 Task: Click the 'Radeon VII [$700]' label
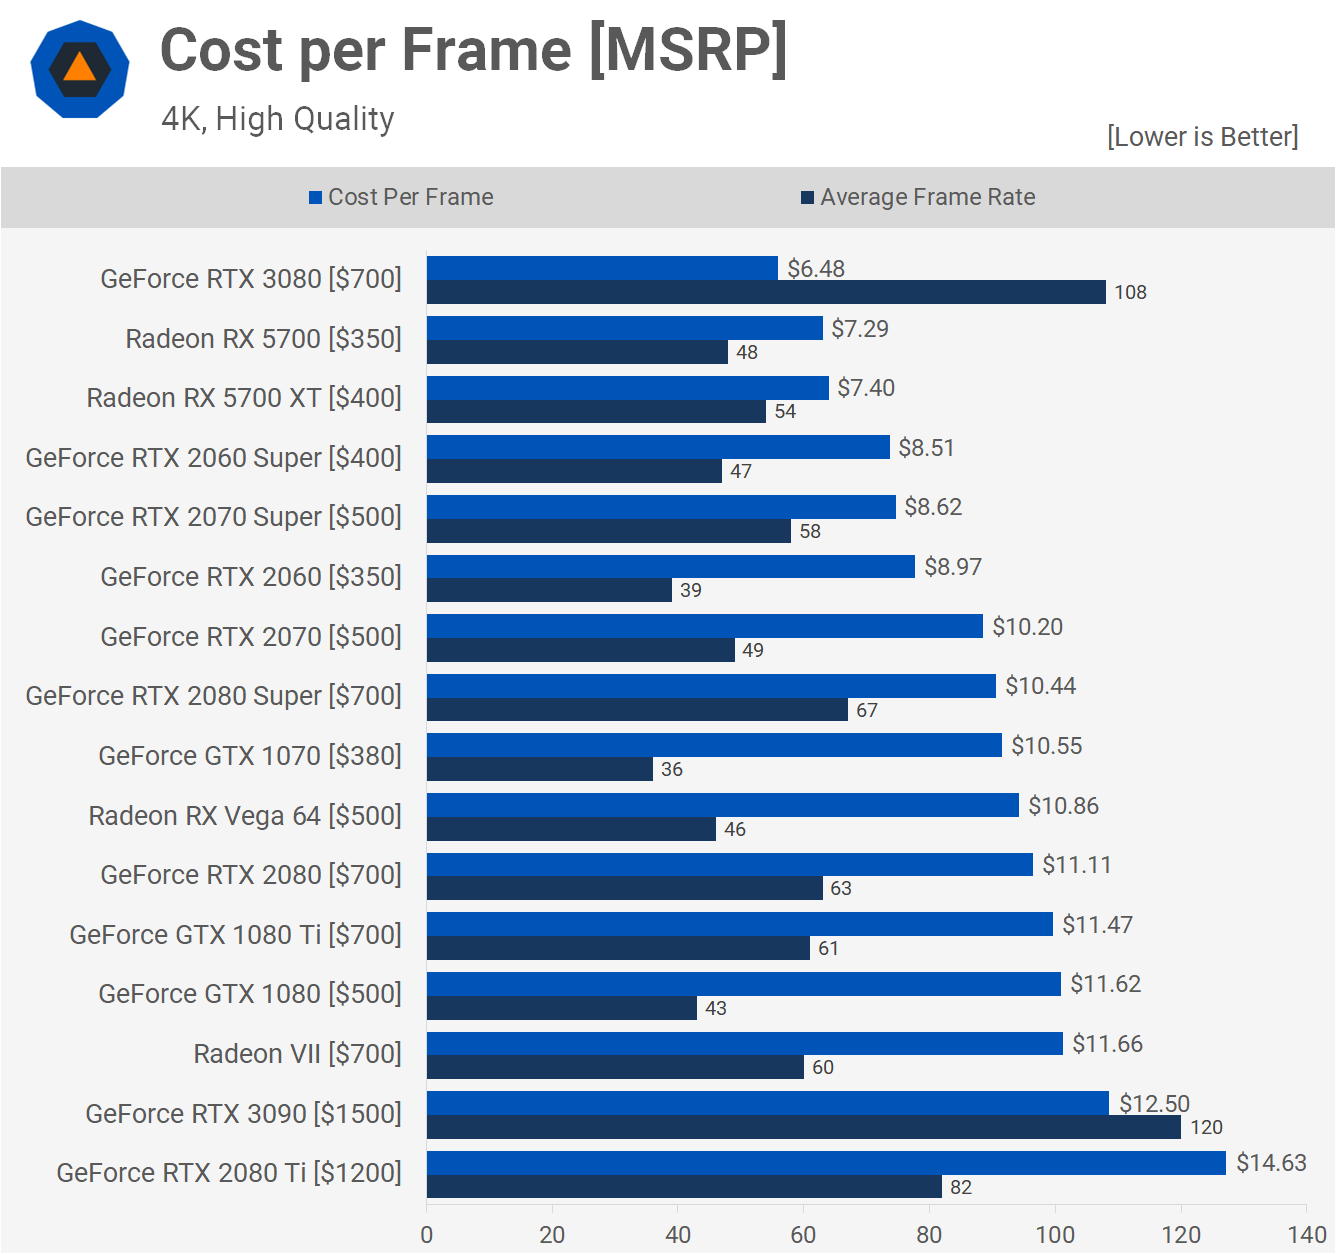pyautogui.click(x=298, y=1054)
